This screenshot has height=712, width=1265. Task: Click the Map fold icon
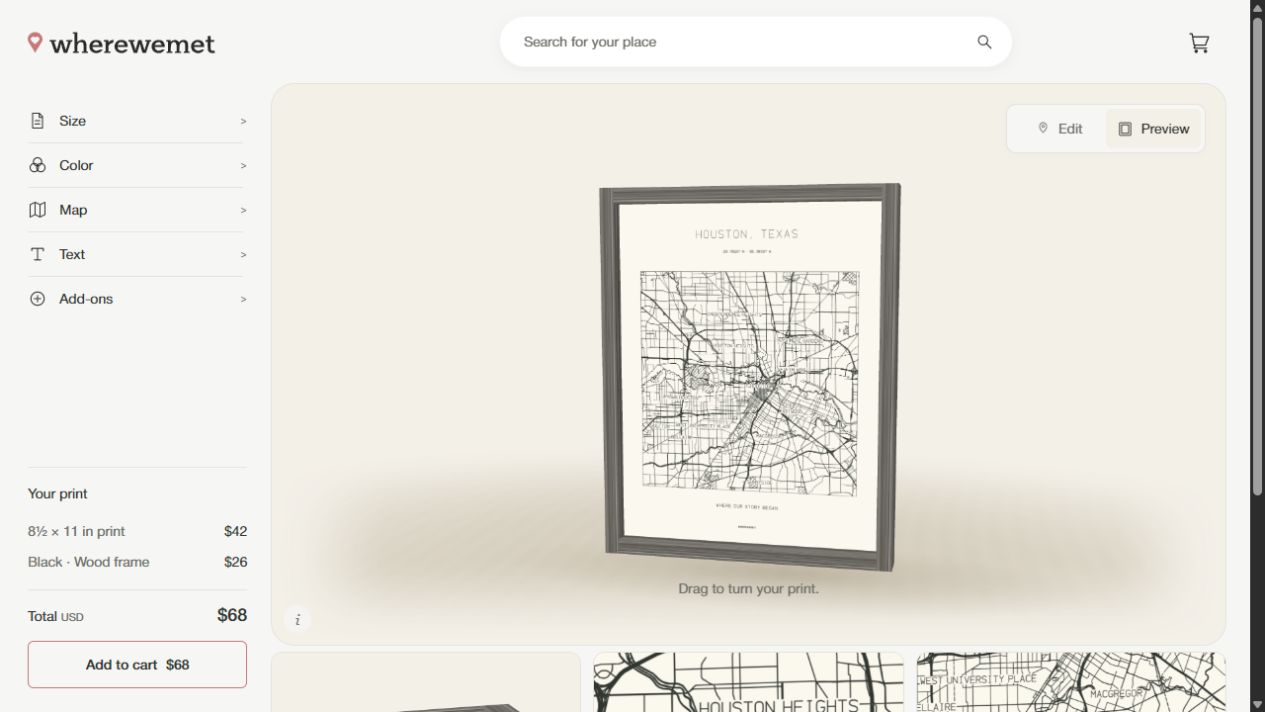37,210
